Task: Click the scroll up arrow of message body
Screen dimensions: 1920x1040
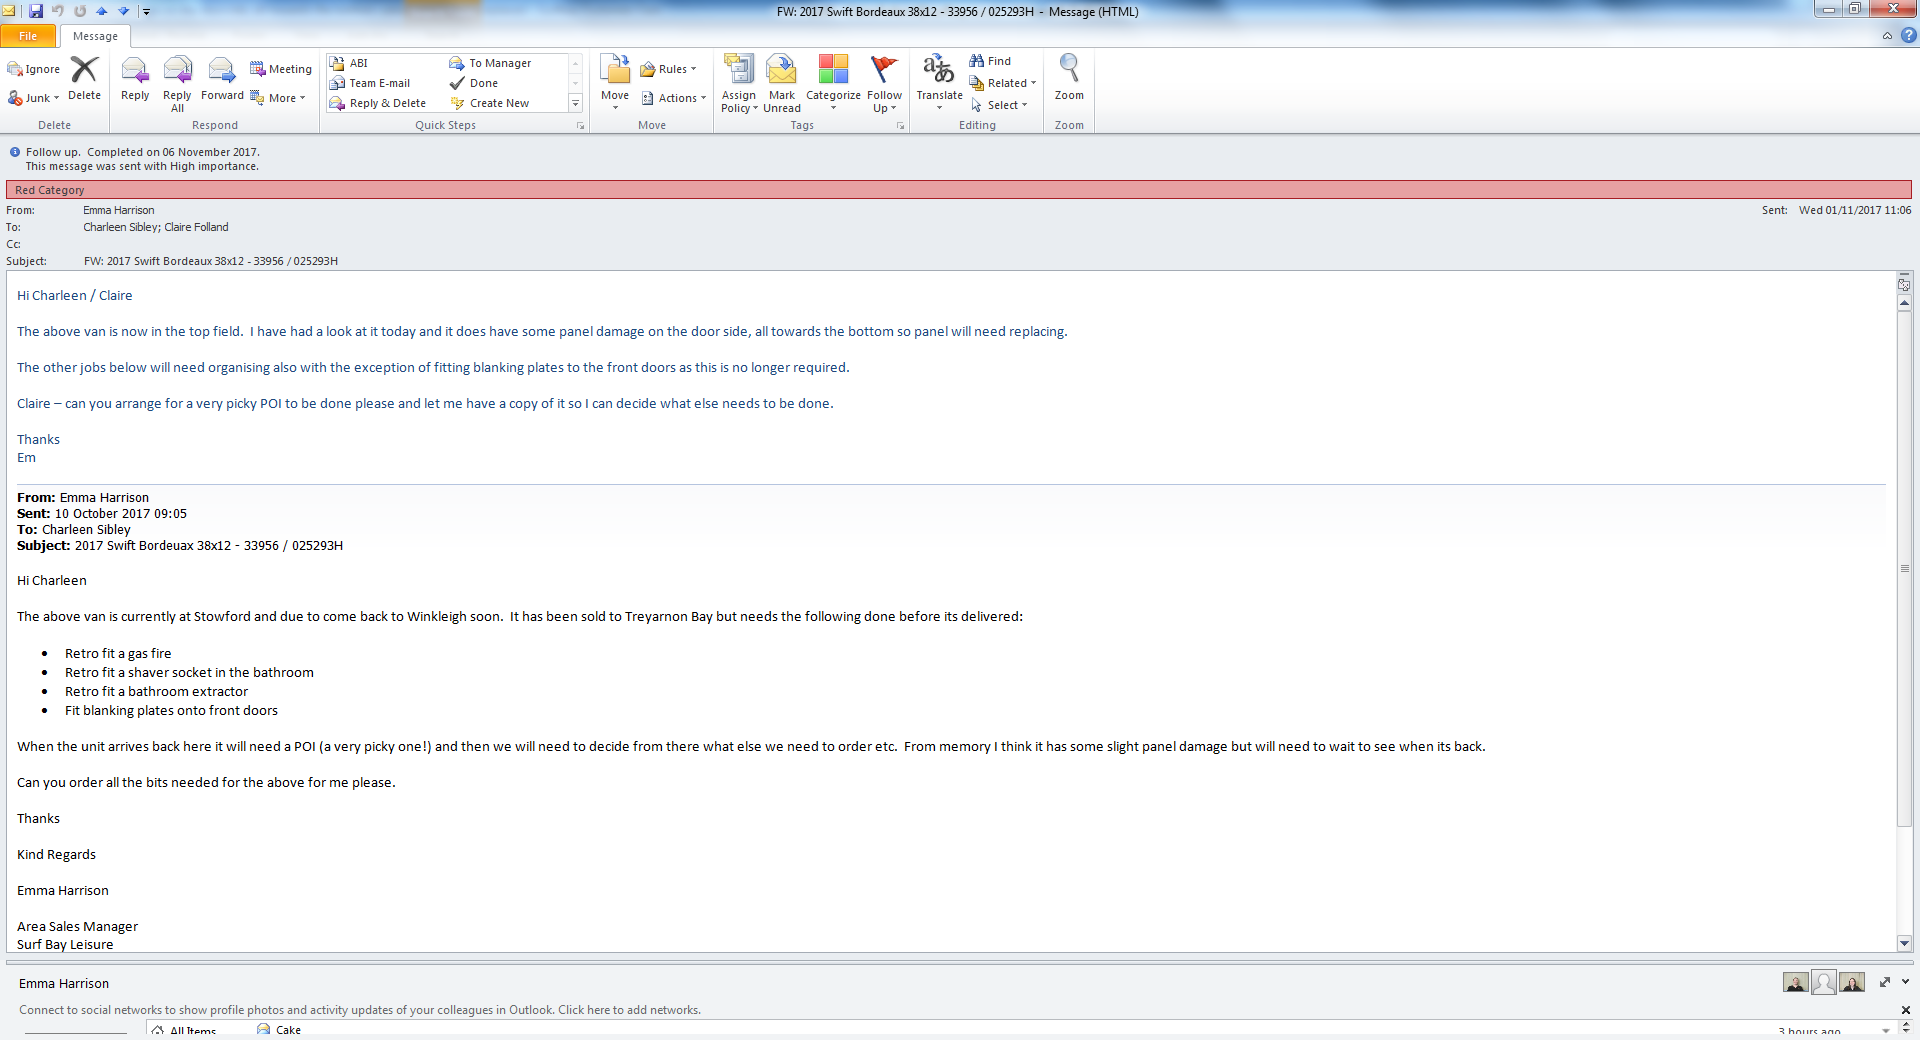Action: pyautogui.click(x=1904, y=303)
